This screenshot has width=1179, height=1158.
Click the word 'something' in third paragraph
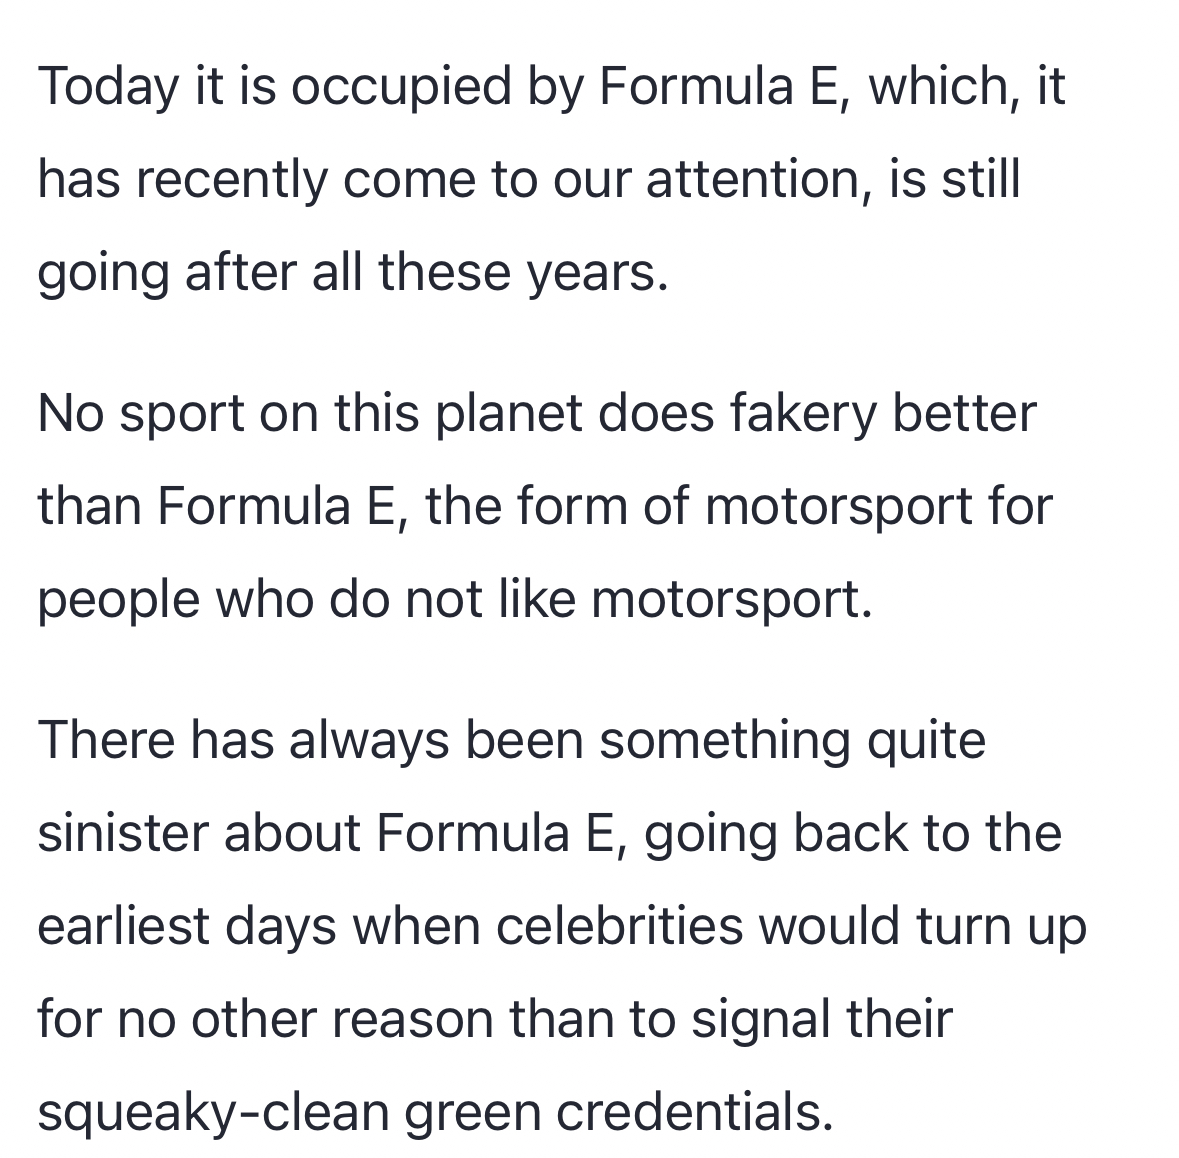(x=716, y=740)
